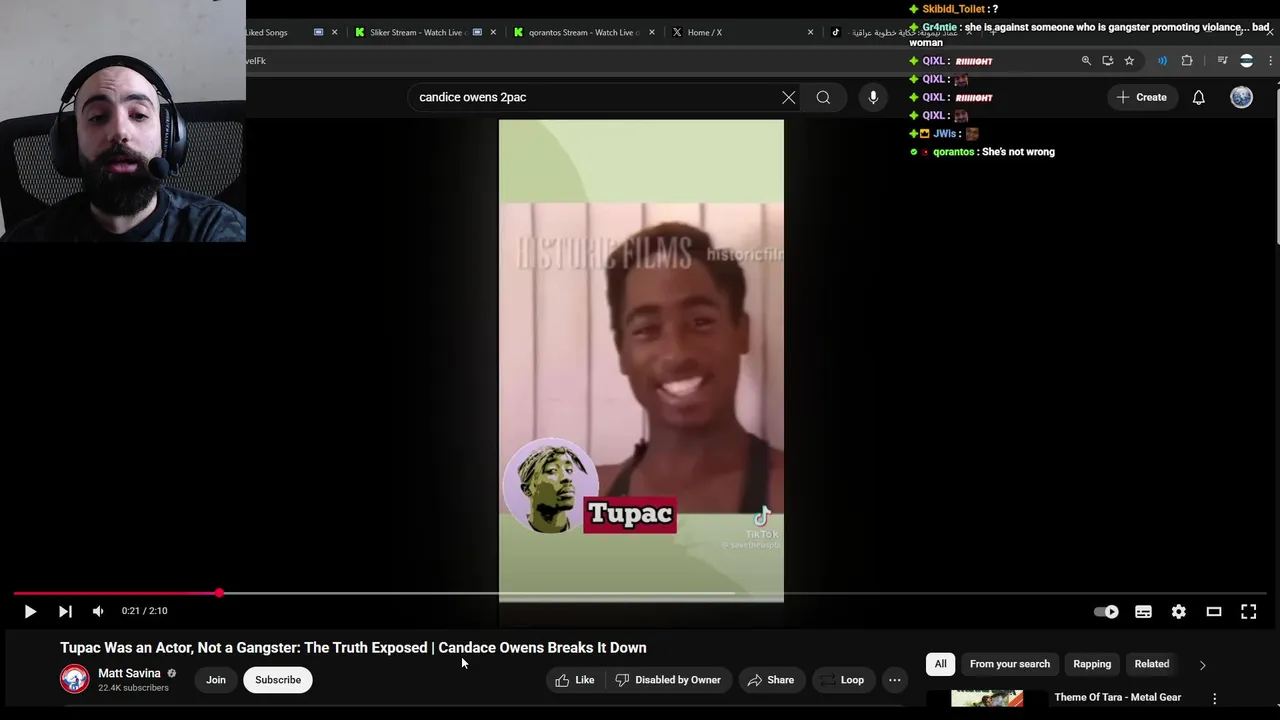Viewport: 1280px width, 720px height.
Task: Toggle the Loop button
Action: click(841, 680)
